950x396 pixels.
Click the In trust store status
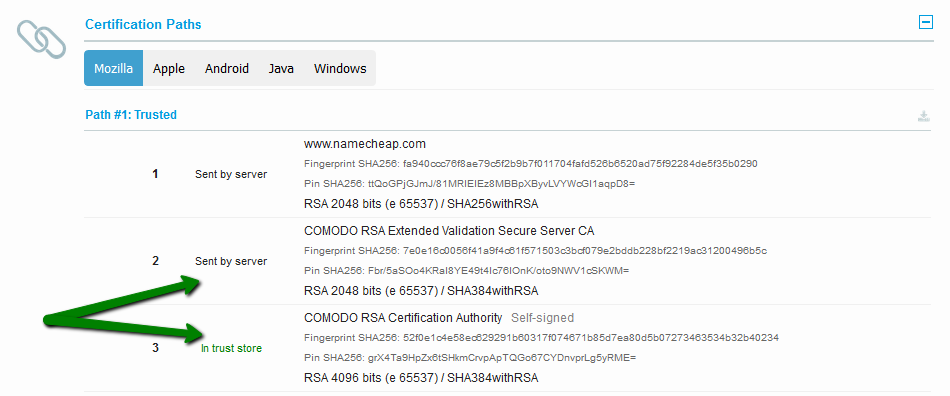231,348
